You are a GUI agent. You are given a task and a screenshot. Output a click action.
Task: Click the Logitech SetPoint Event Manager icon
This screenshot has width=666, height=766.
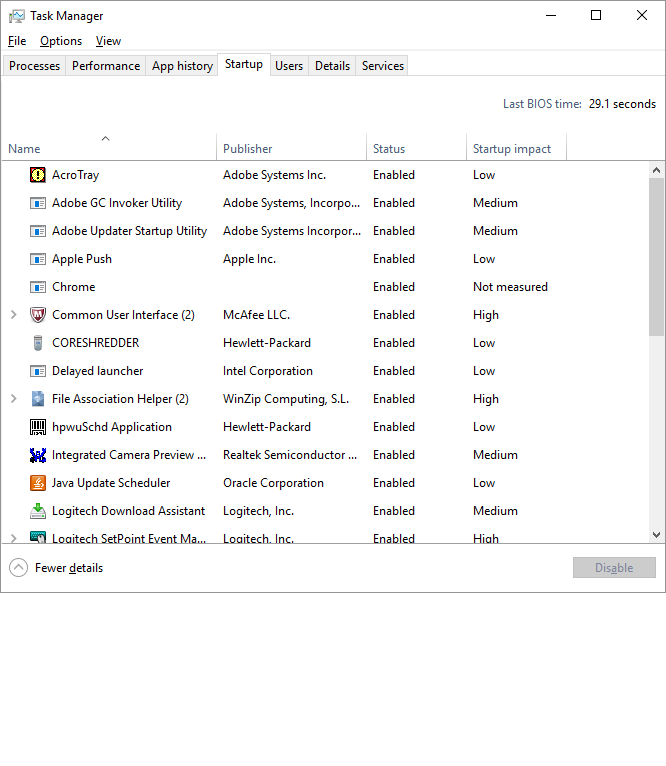point(38,537)
